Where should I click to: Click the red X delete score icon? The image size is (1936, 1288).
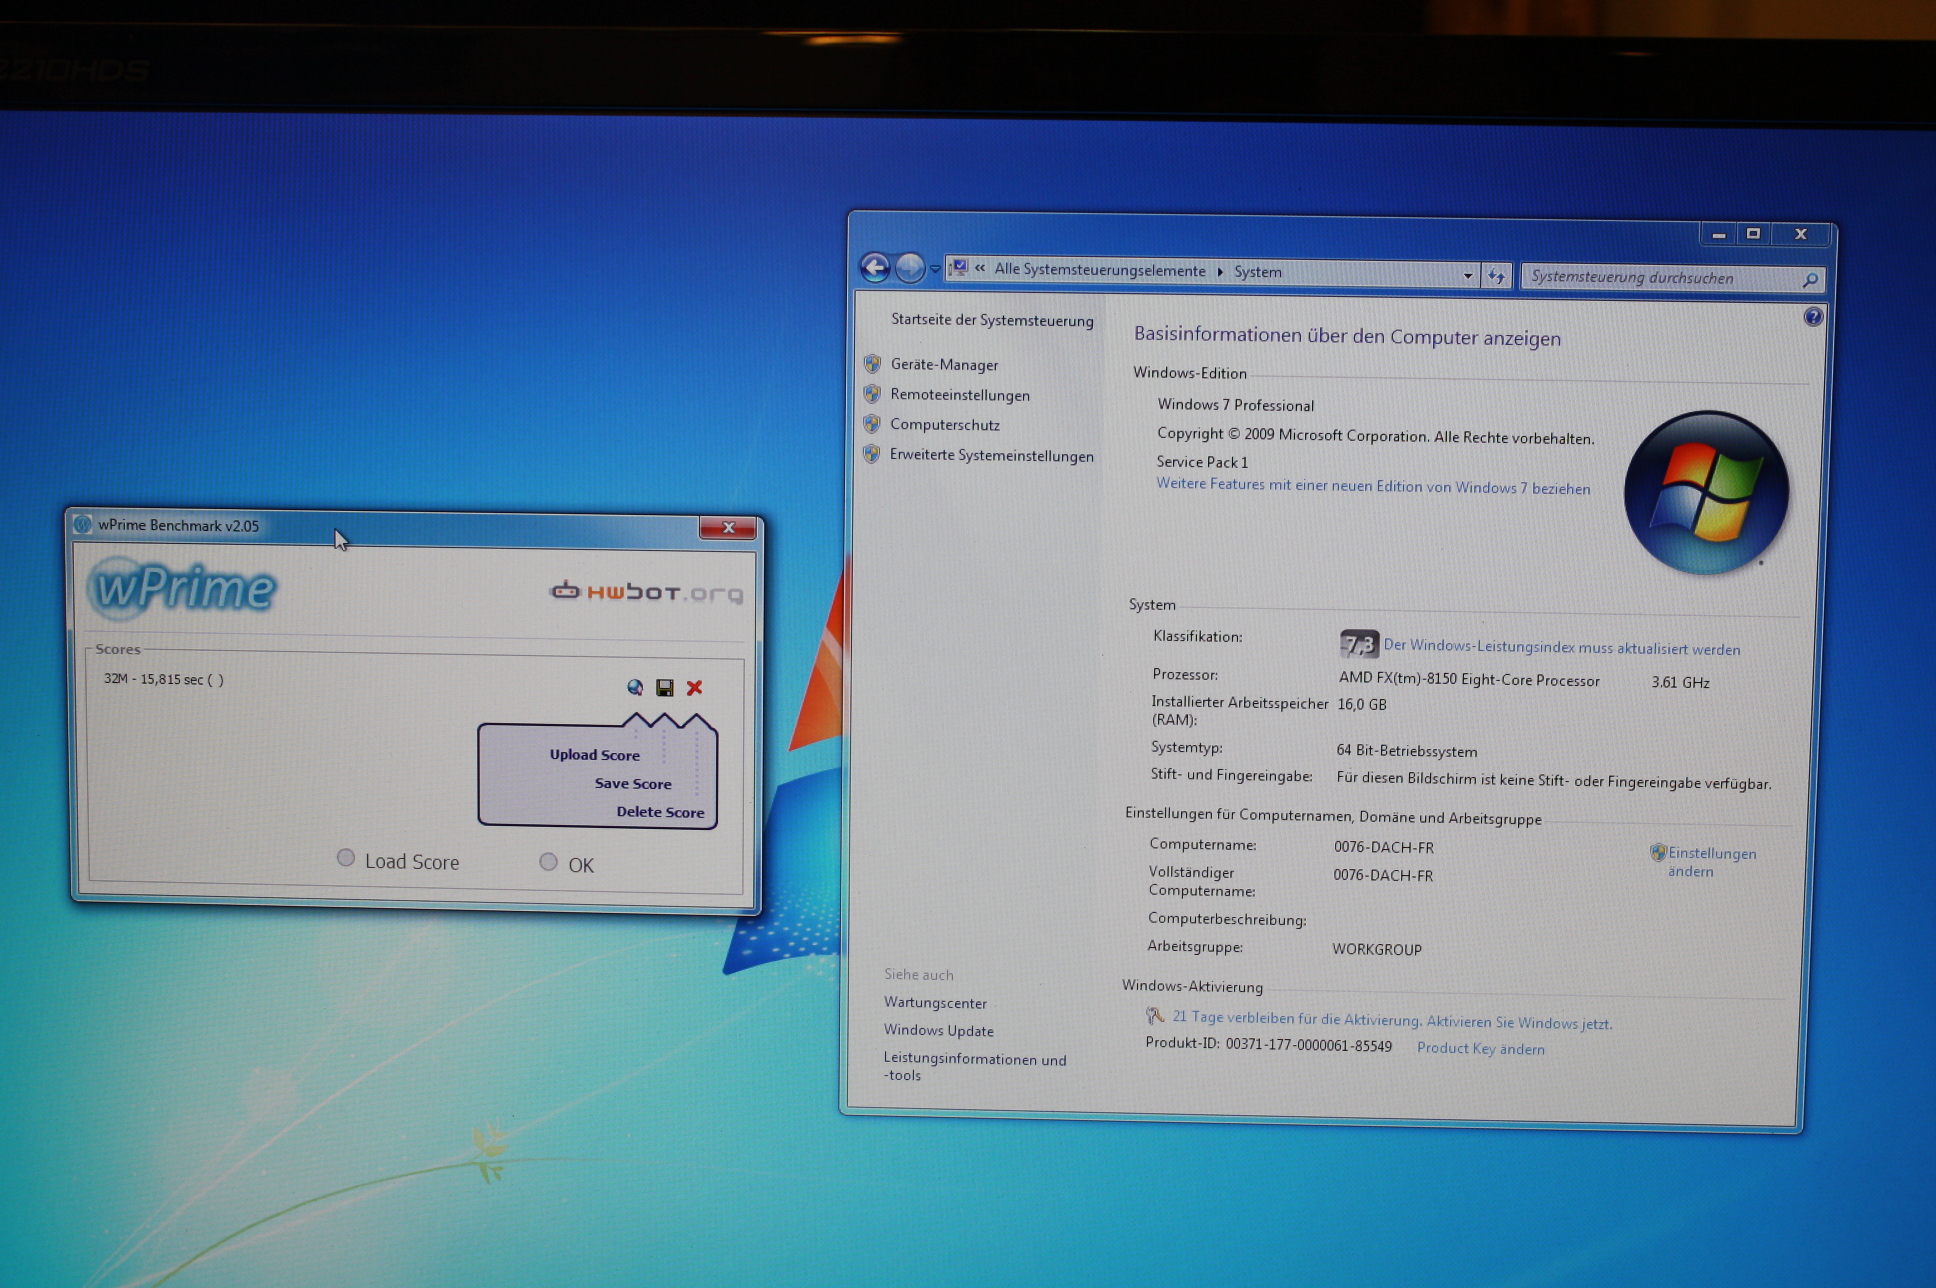(x=694, y=687)
